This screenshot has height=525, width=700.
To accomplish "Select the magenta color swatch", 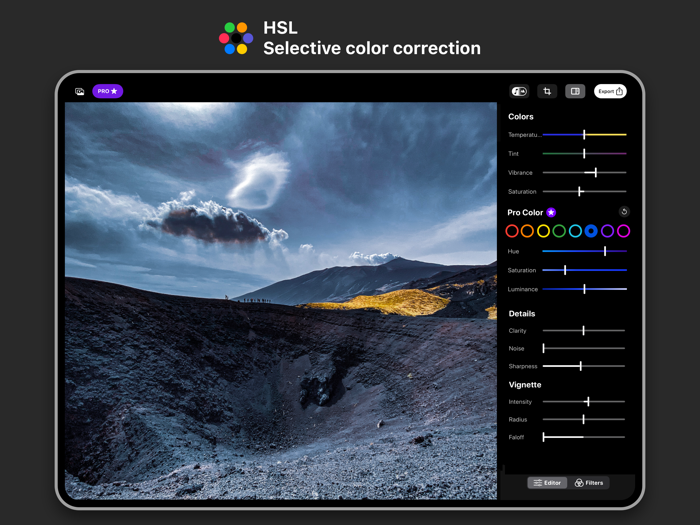I will click(623, 231).
